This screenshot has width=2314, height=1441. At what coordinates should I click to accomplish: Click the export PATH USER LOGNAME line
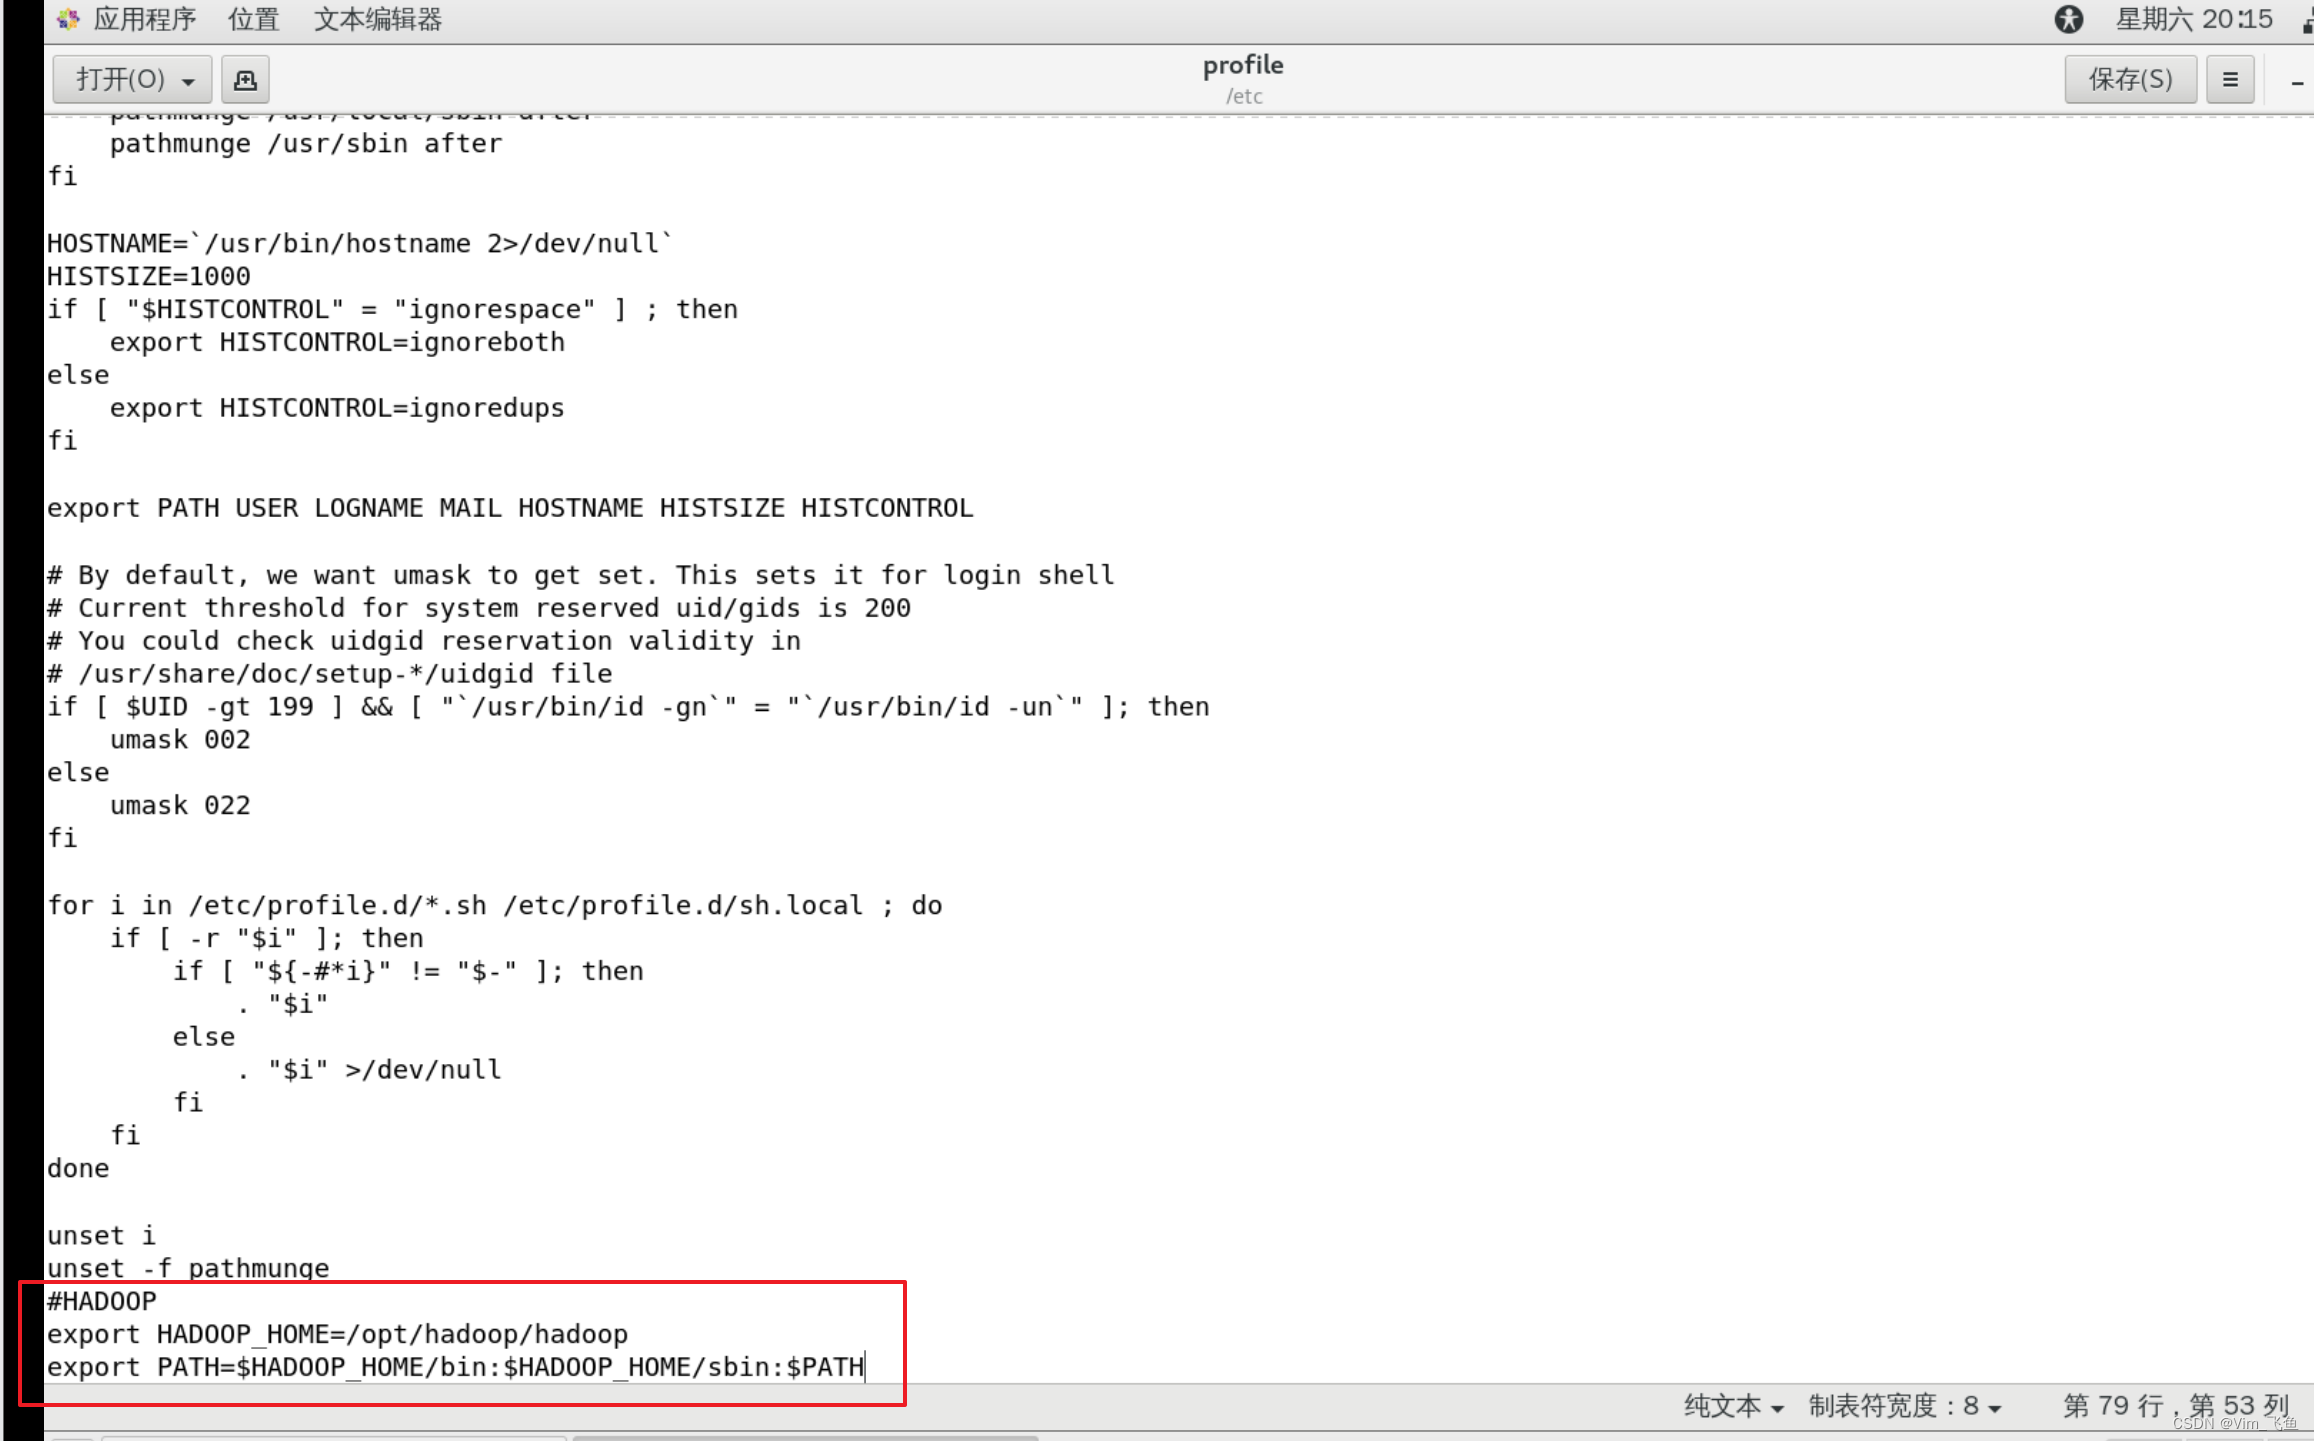[510, 508]
